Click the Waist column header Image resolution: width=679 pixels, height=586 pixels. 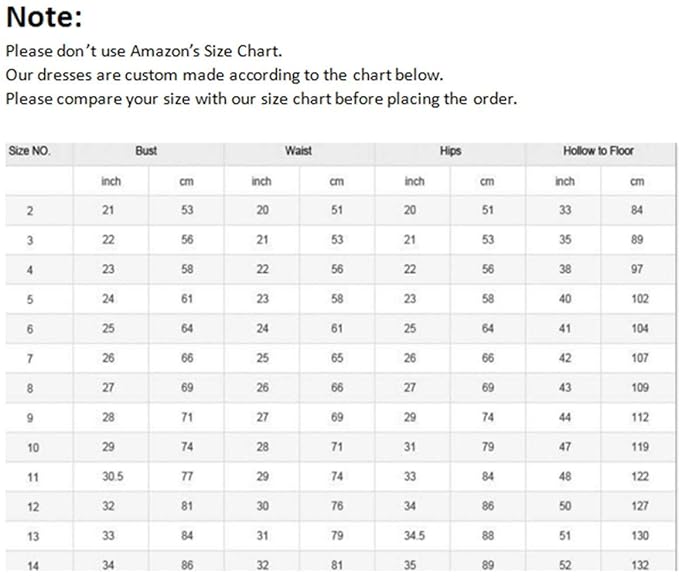(298, 151)
